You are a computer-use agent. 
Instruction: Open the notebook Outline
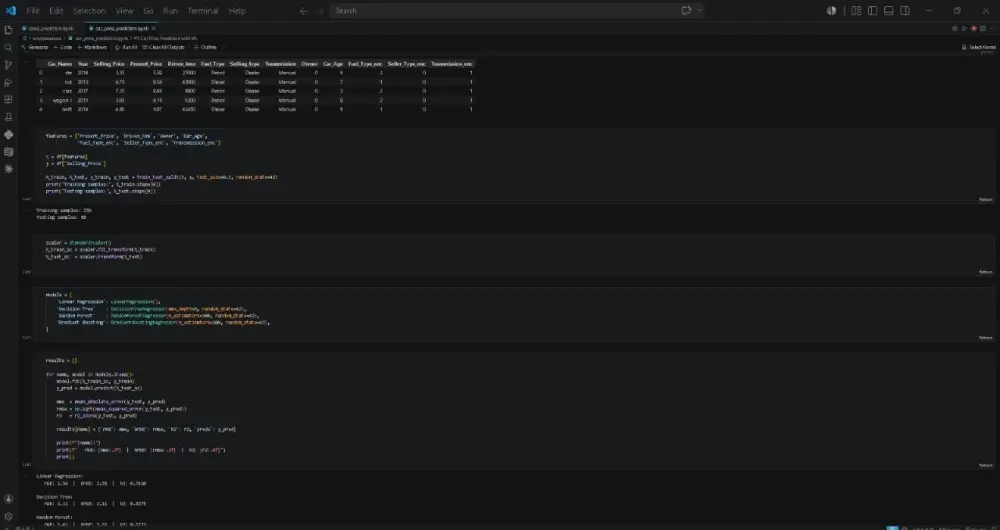(205, 47)
